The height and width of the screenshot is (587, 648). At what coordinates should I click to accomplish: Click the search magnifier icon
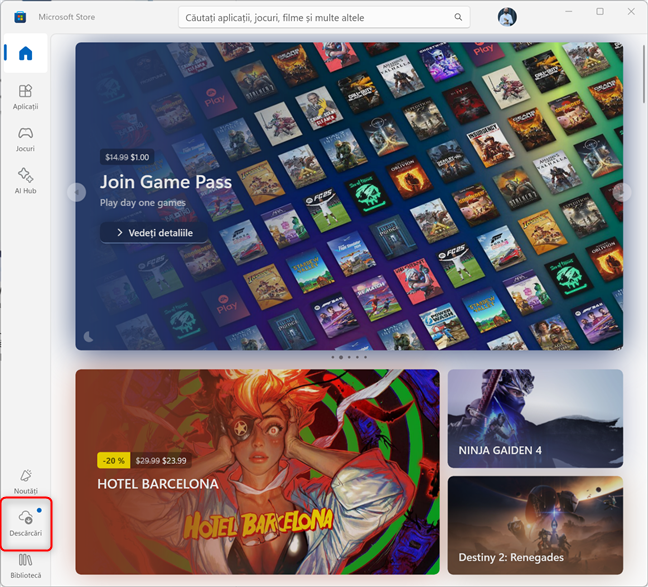click(458, 18)
